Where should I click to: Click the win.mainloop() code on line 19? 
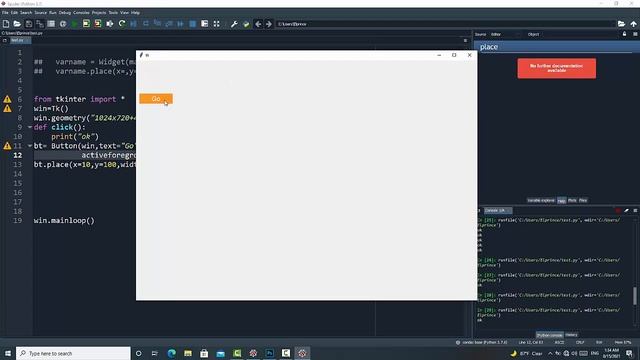click(x=64, y=220)
